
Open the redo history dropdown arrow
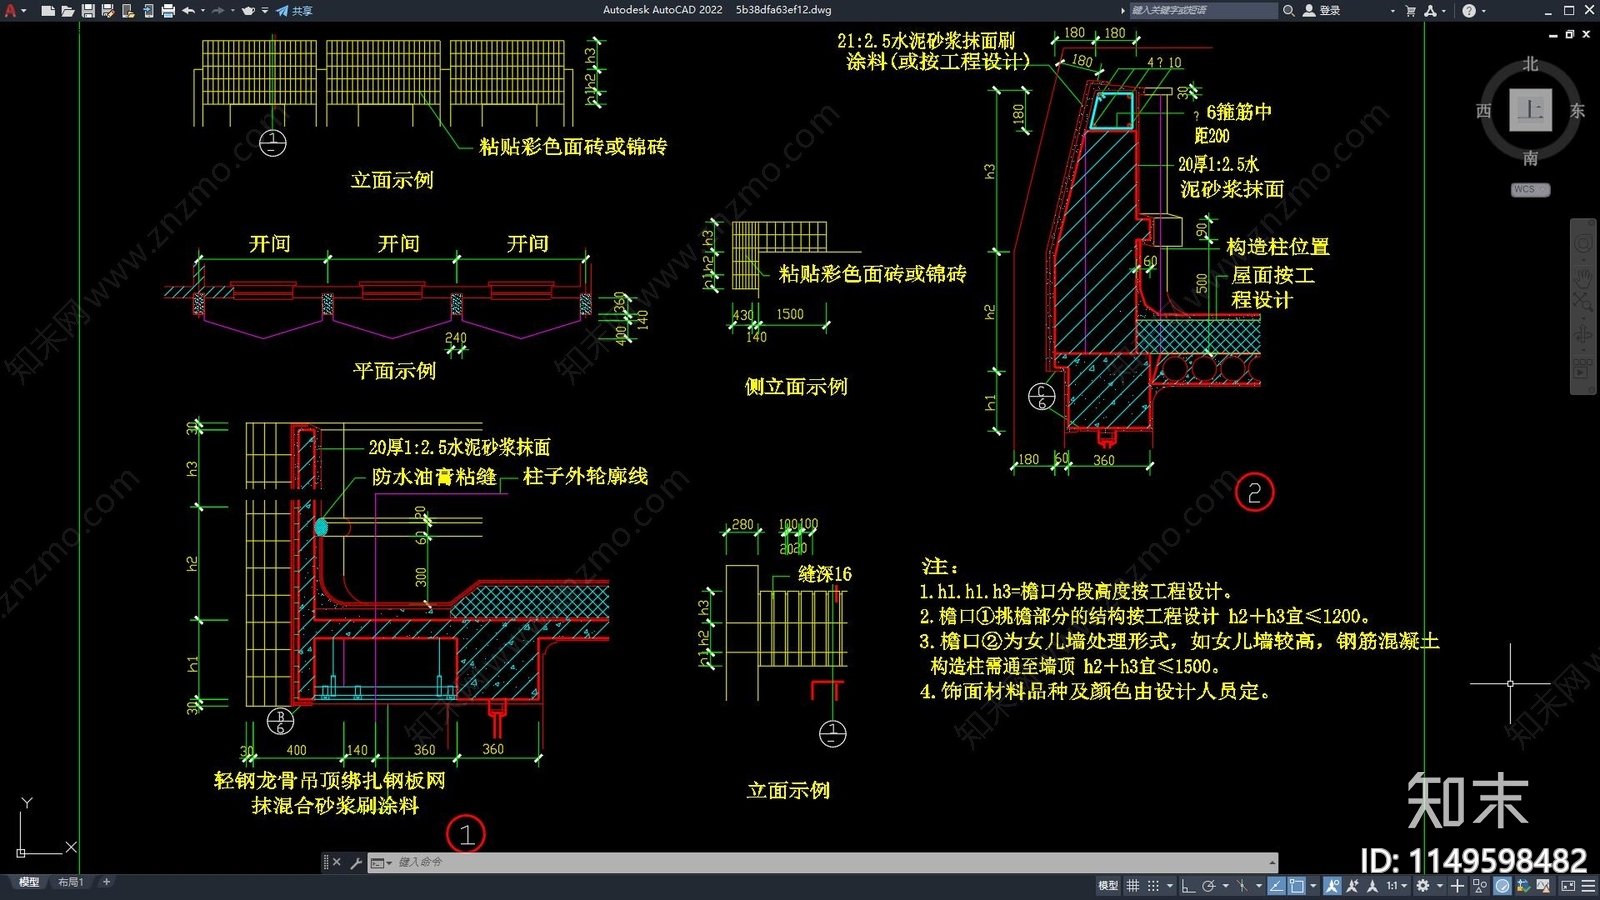pos(232,10)
